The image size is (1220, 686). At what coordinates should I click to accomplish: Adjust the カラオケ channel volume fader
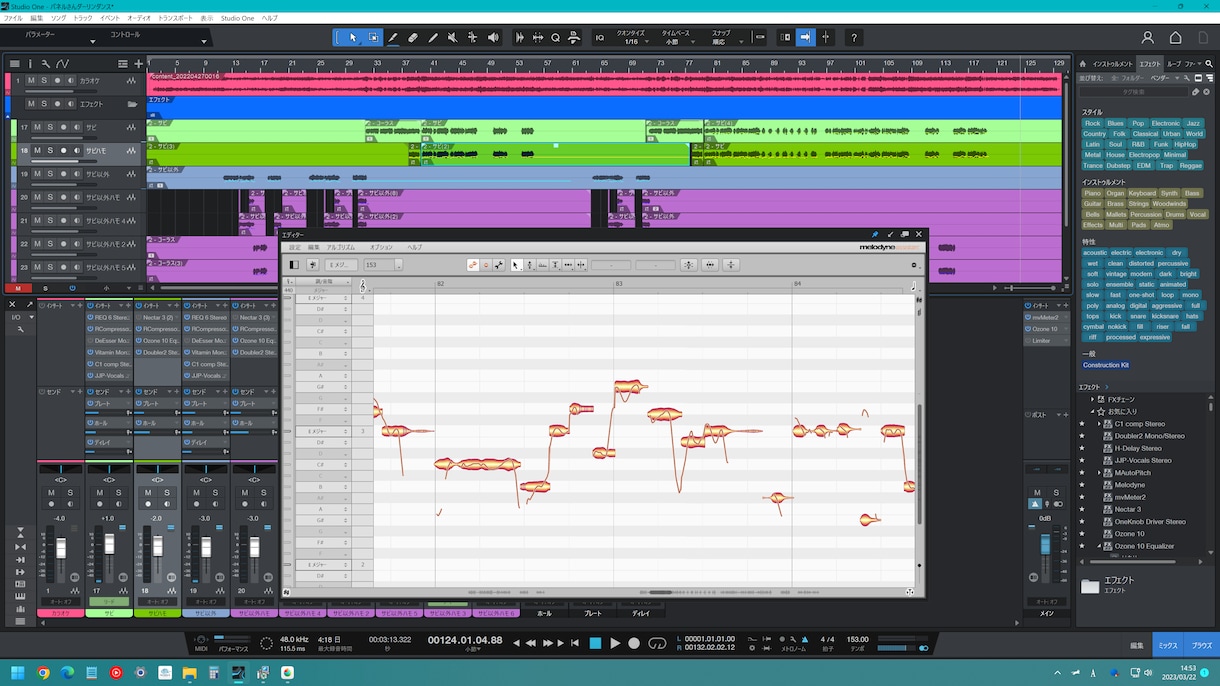(x=60, y=549)
